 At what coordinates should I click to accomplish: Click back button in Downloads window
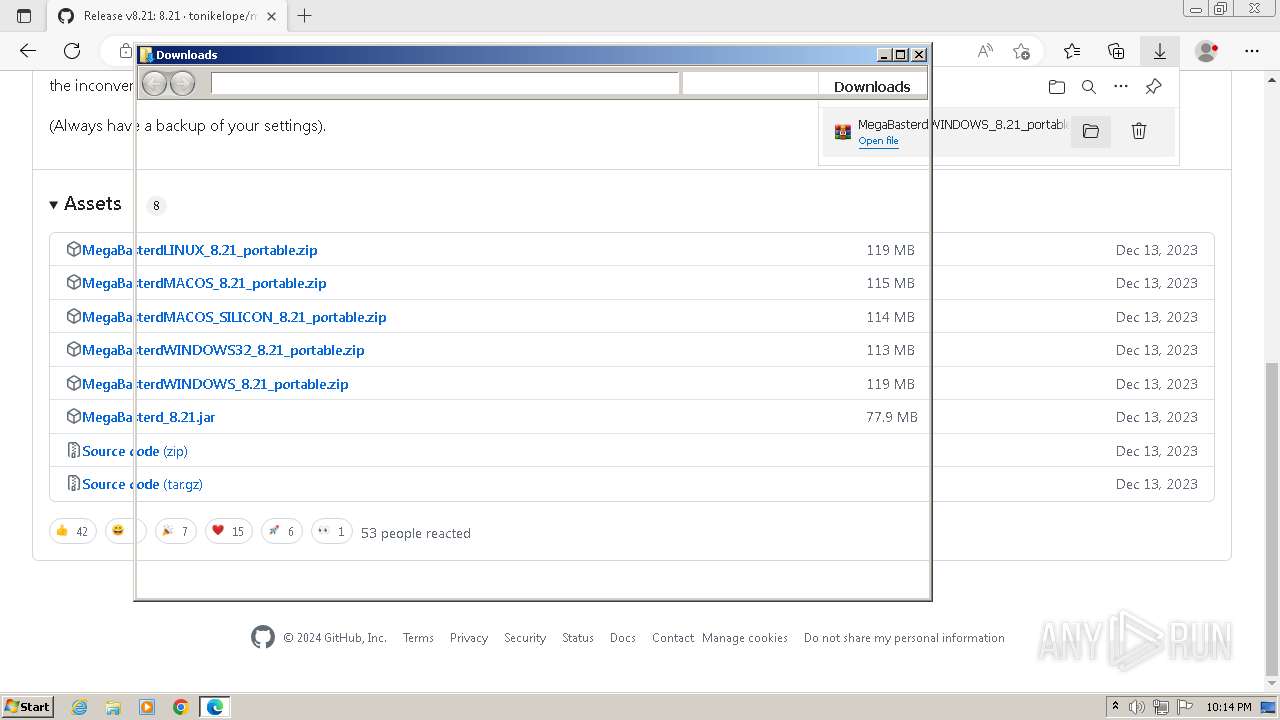tap(154, 83)
